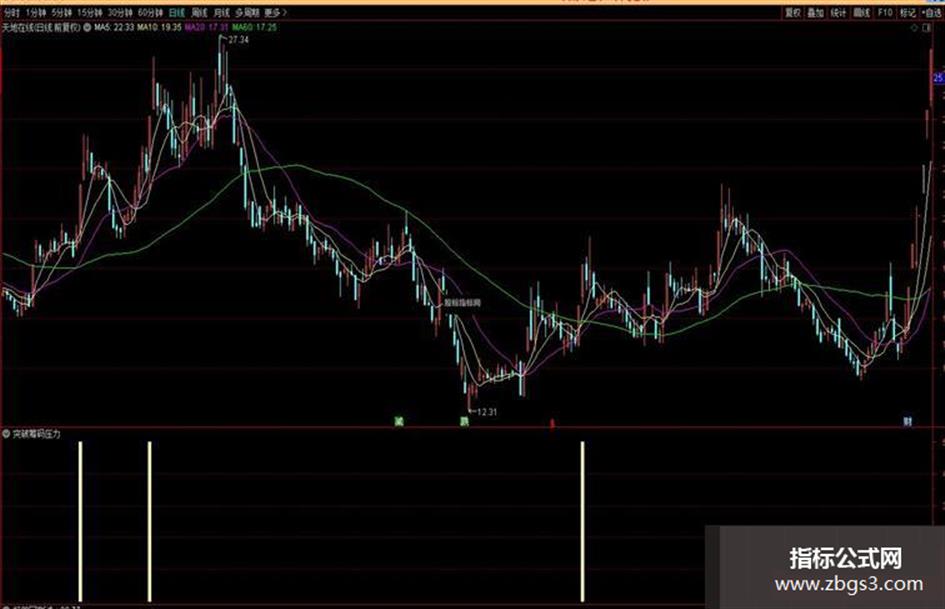The width and height of the screenshot is (945, 609).
Task: Click the purple MA20 indicator value
Action: click(x=207, y=28)
